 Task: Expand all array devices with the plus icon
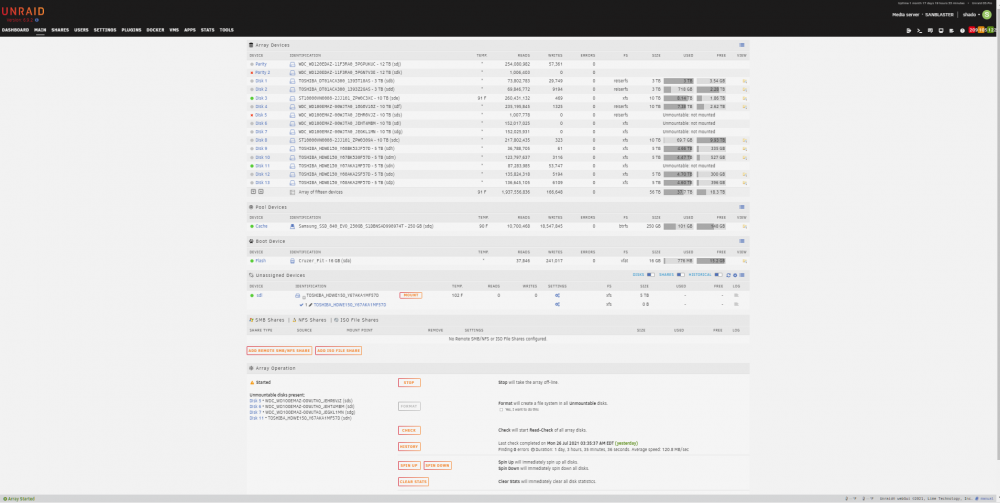point(253,191)
